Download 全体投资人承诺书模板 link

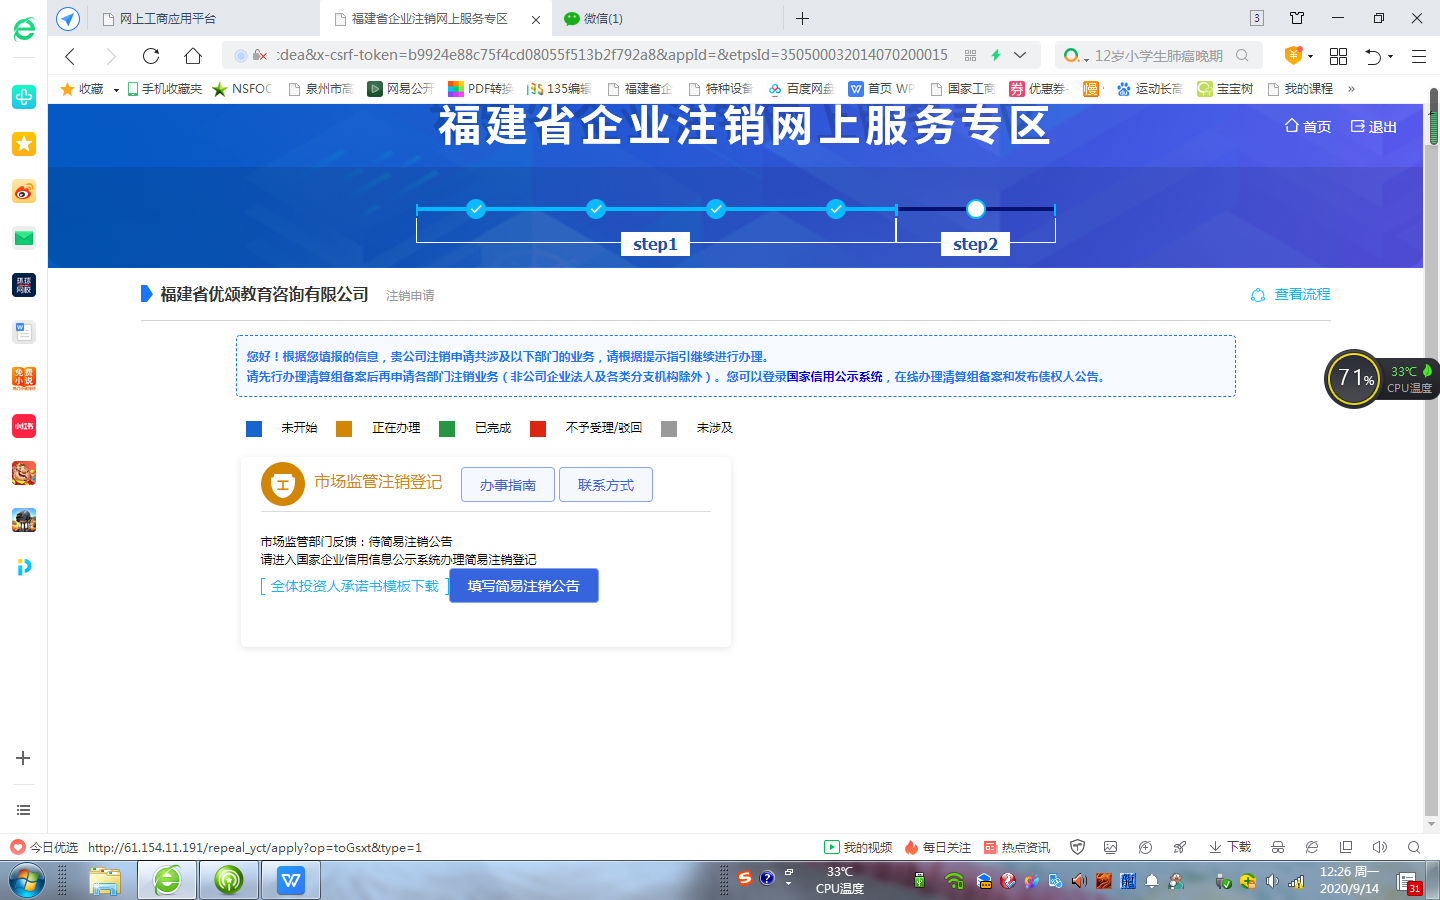click(x=354, y=586)
